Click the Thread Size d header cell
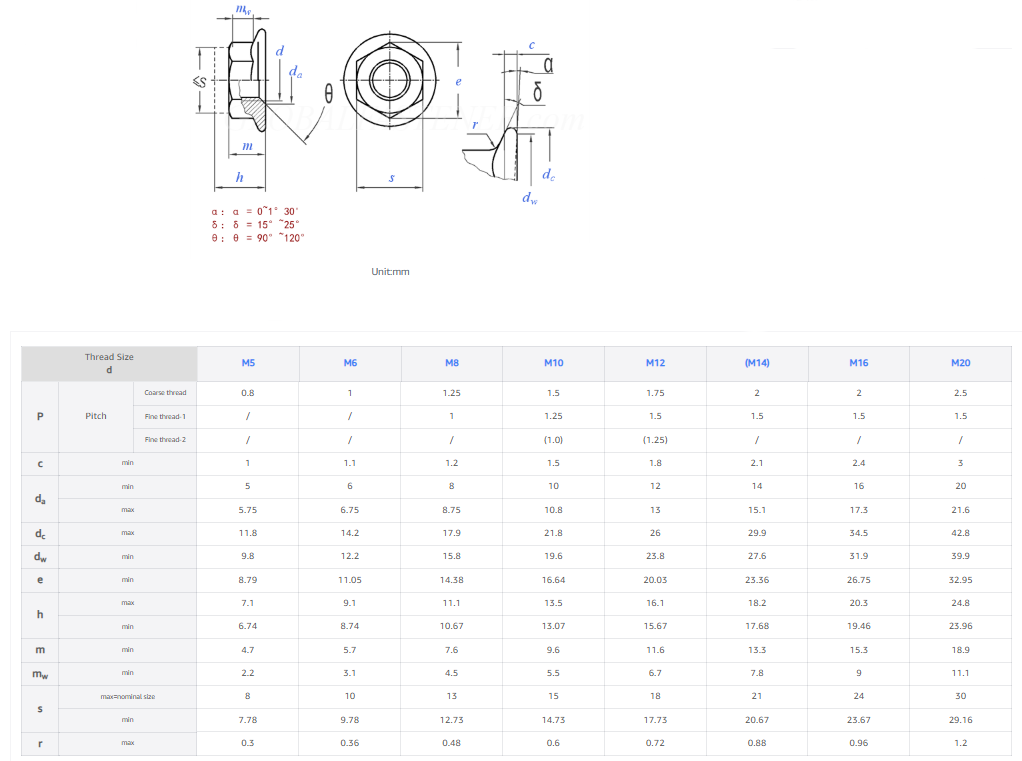Image resolution: width=1022 pixels, height=761 pixels. (109, 362)
